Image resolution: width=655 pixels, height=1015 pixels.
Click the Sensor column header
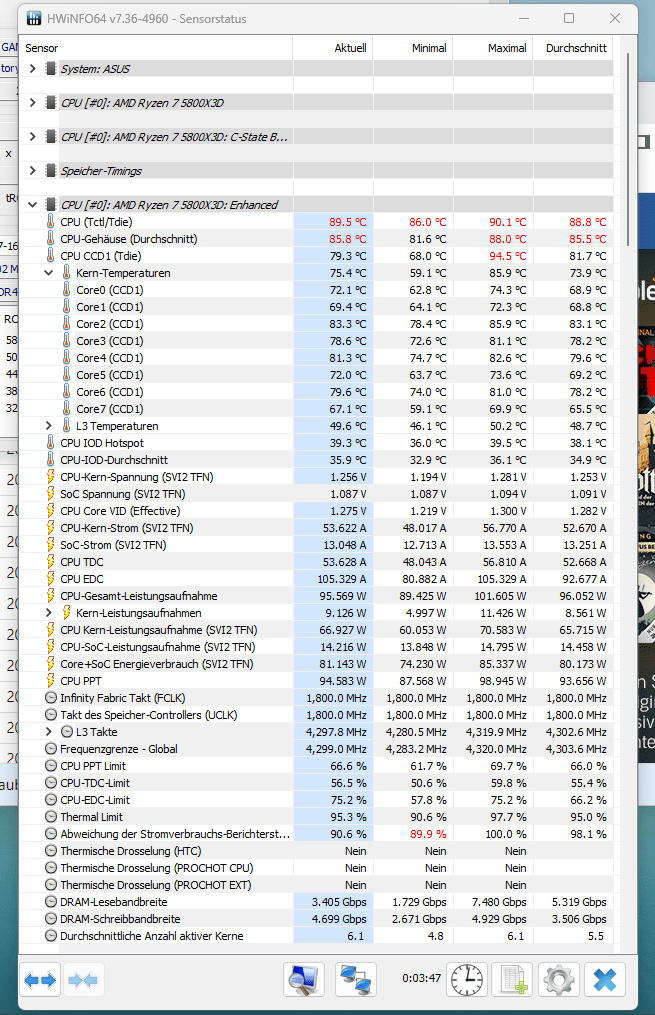tap(156, 48)
